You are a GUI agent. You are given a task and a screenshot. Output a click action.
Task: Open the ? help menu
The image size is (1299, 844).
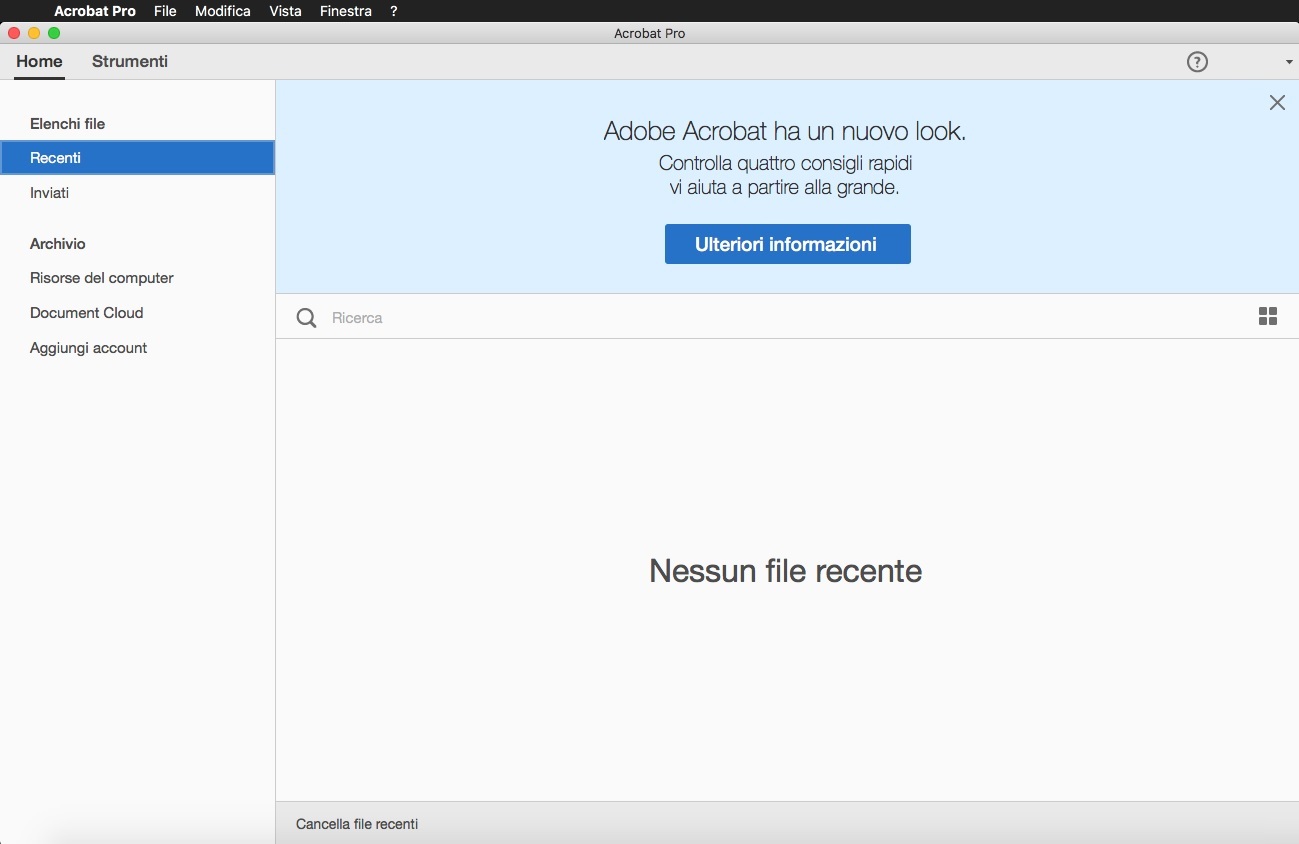(x=394, y=11)
